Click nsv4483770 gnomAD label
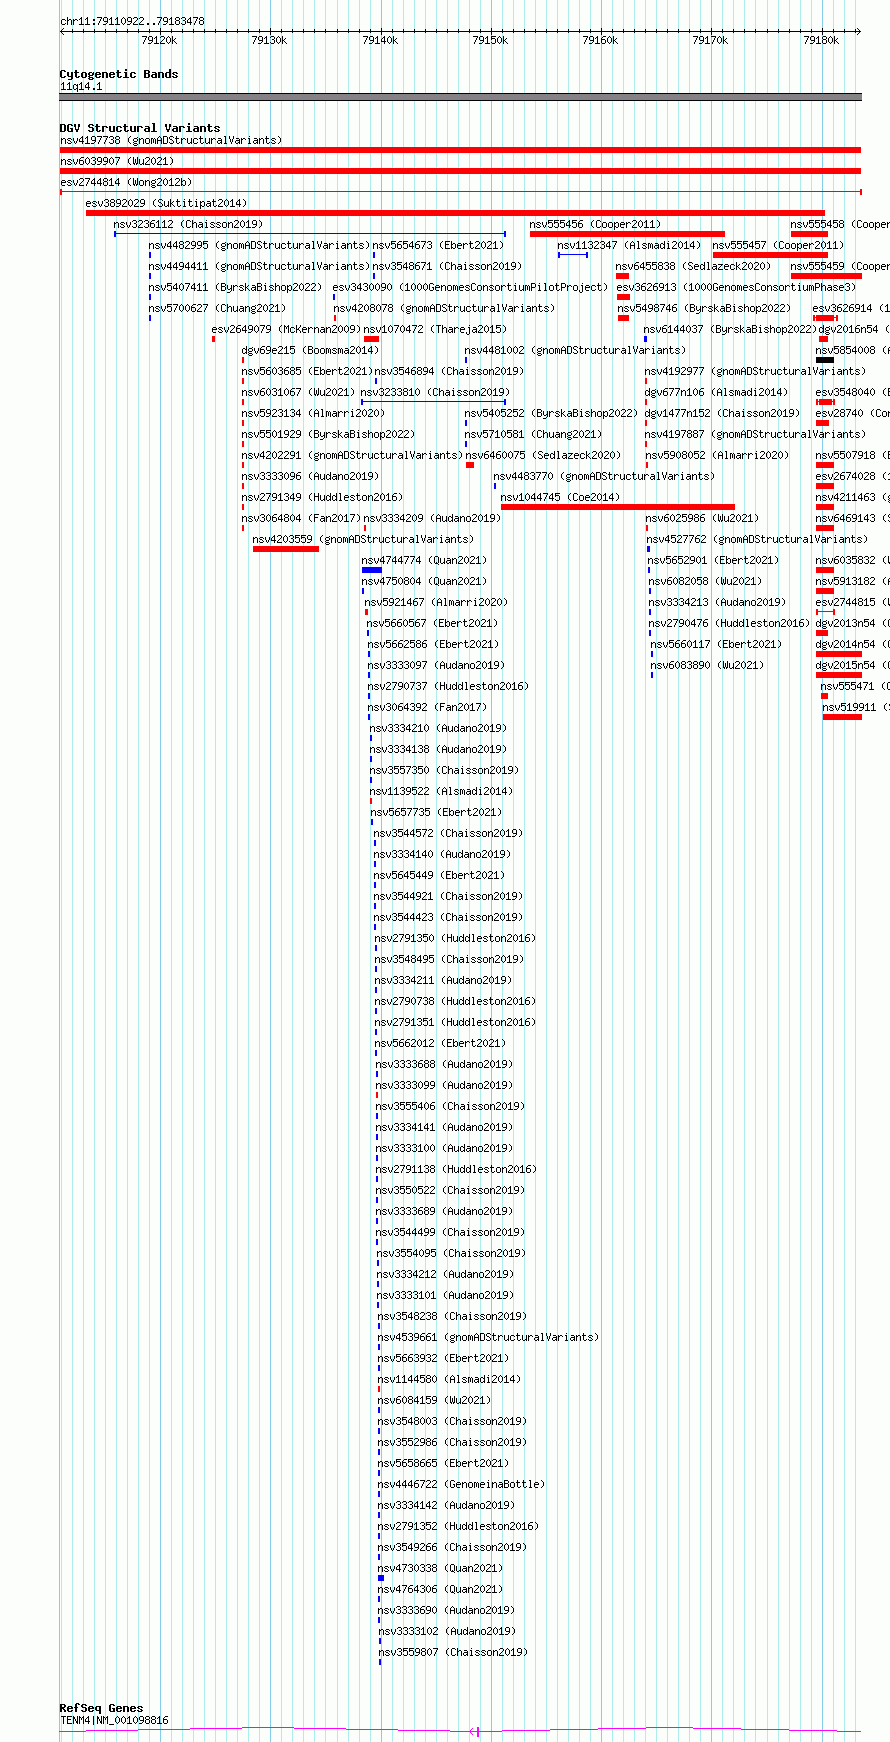The width and height of the screenshot is (890, 1742). 604,476
